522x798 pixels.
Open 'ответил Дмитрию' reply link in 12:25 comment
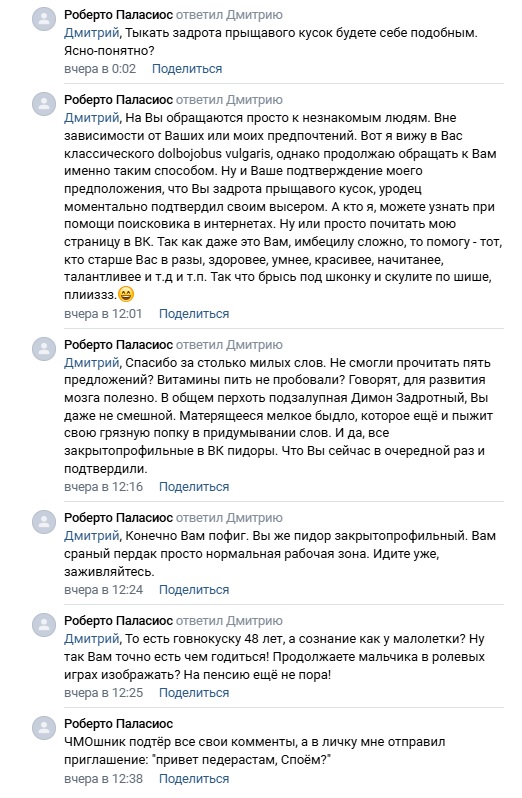pyautogui.click(x=229, y=621)
